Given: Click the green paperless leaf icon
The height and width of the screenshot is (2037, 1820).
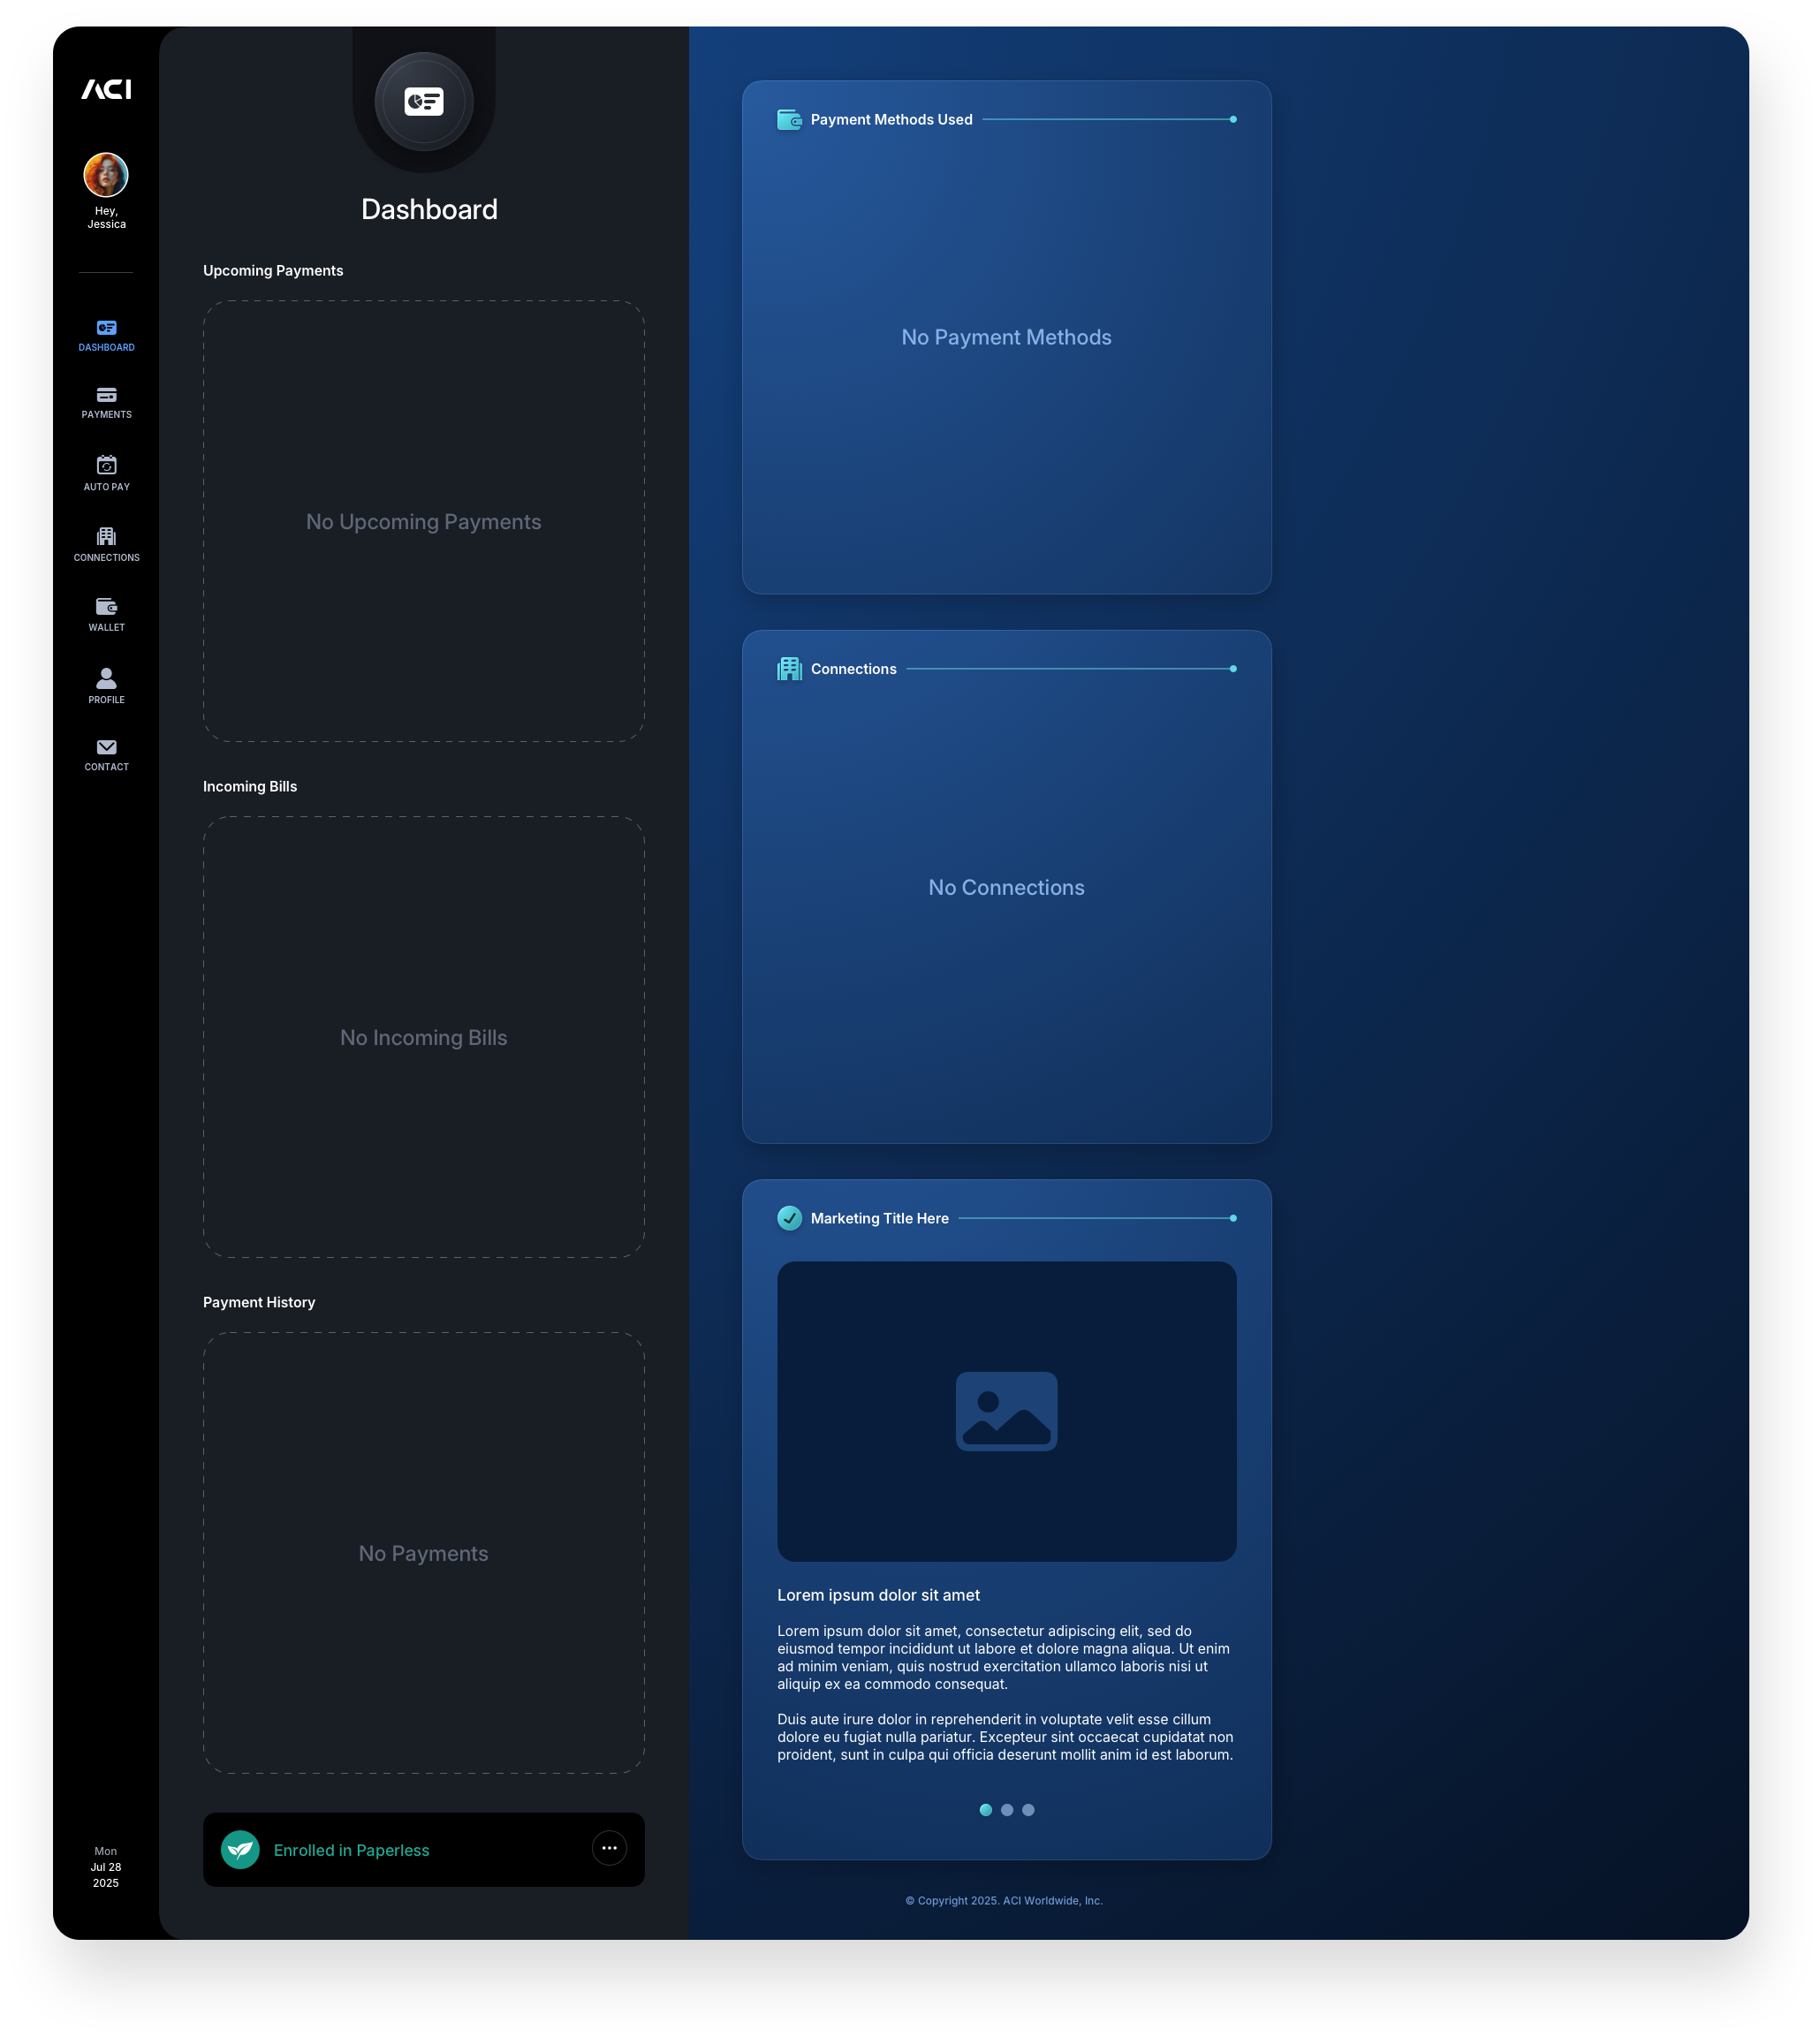Looking at the screenshot, I should coord(240,1850).
